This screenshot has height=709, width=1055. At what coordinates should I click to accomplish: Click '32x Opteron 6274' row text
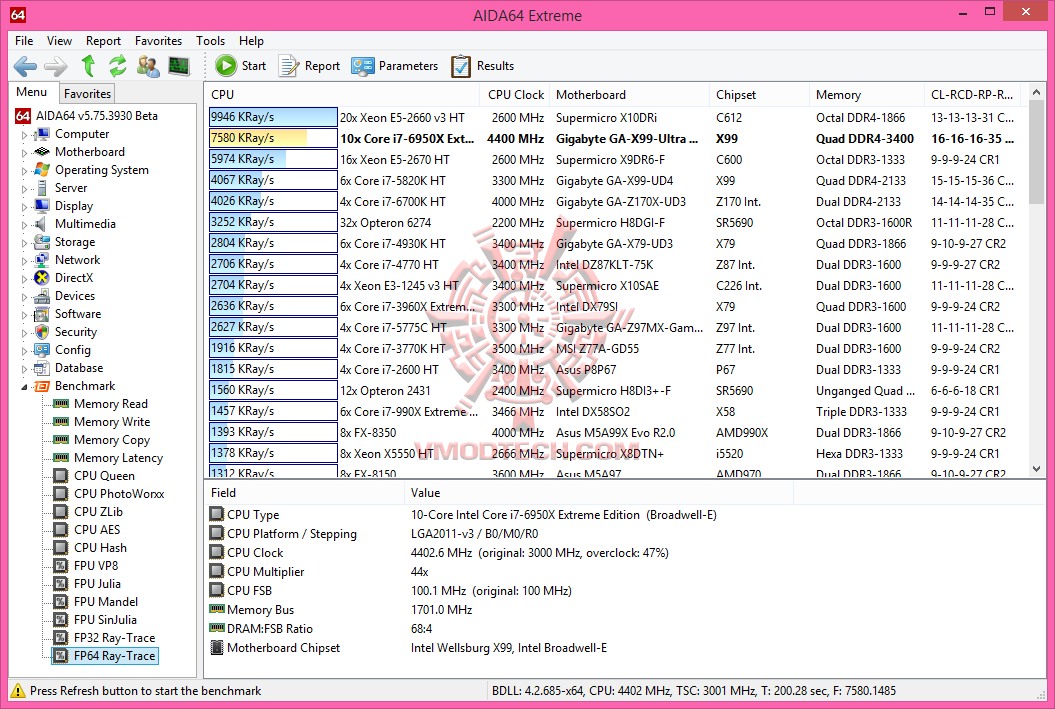[386, 223]
